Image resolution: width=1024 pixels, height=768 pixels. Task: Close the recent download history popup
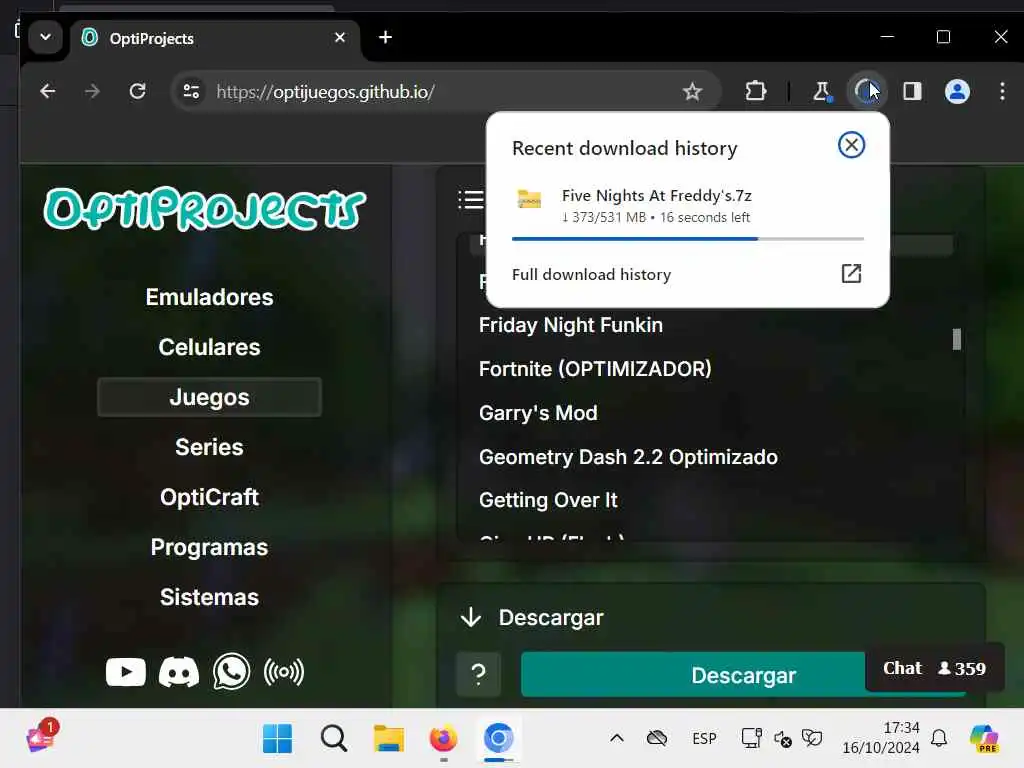tap(851, 145)
